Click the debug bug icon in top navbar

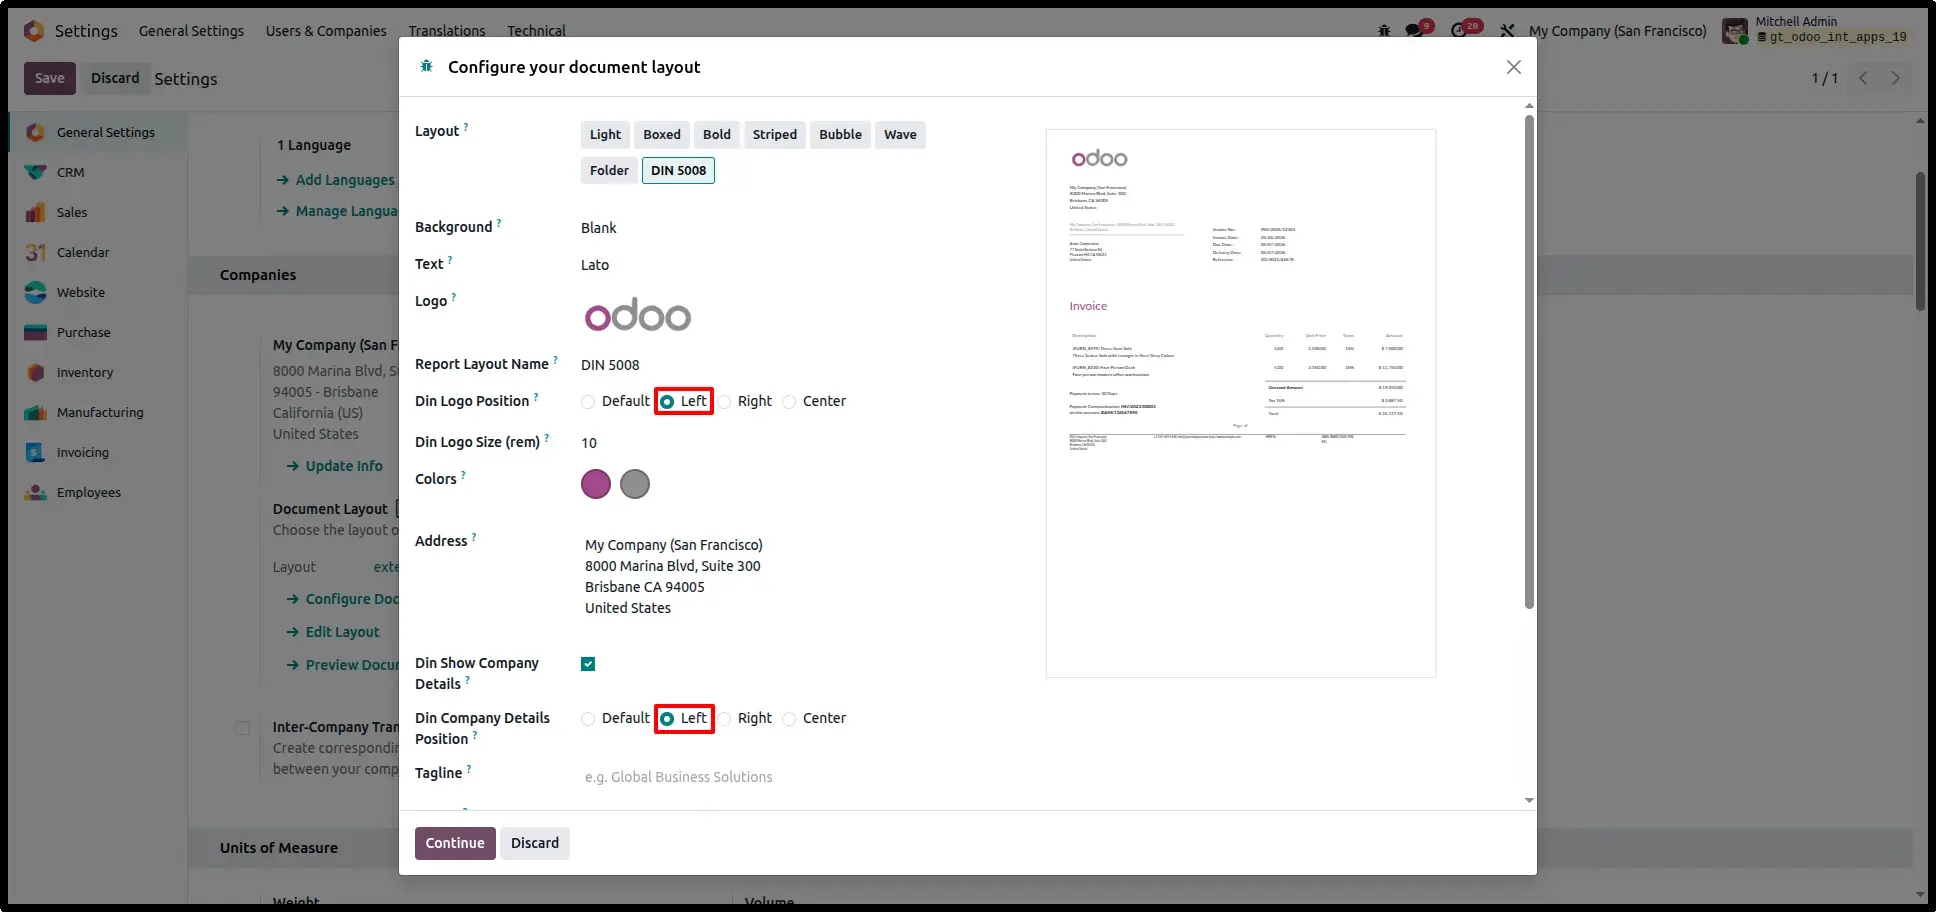pyautogui.click(x=1384, y=31)
